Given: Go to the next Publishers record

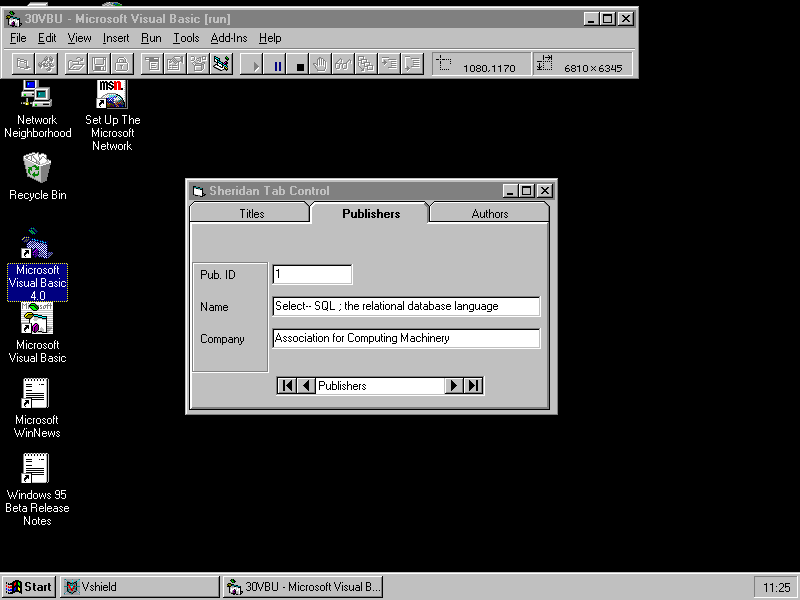Looking at the screenshot, I should pos(454,386).
